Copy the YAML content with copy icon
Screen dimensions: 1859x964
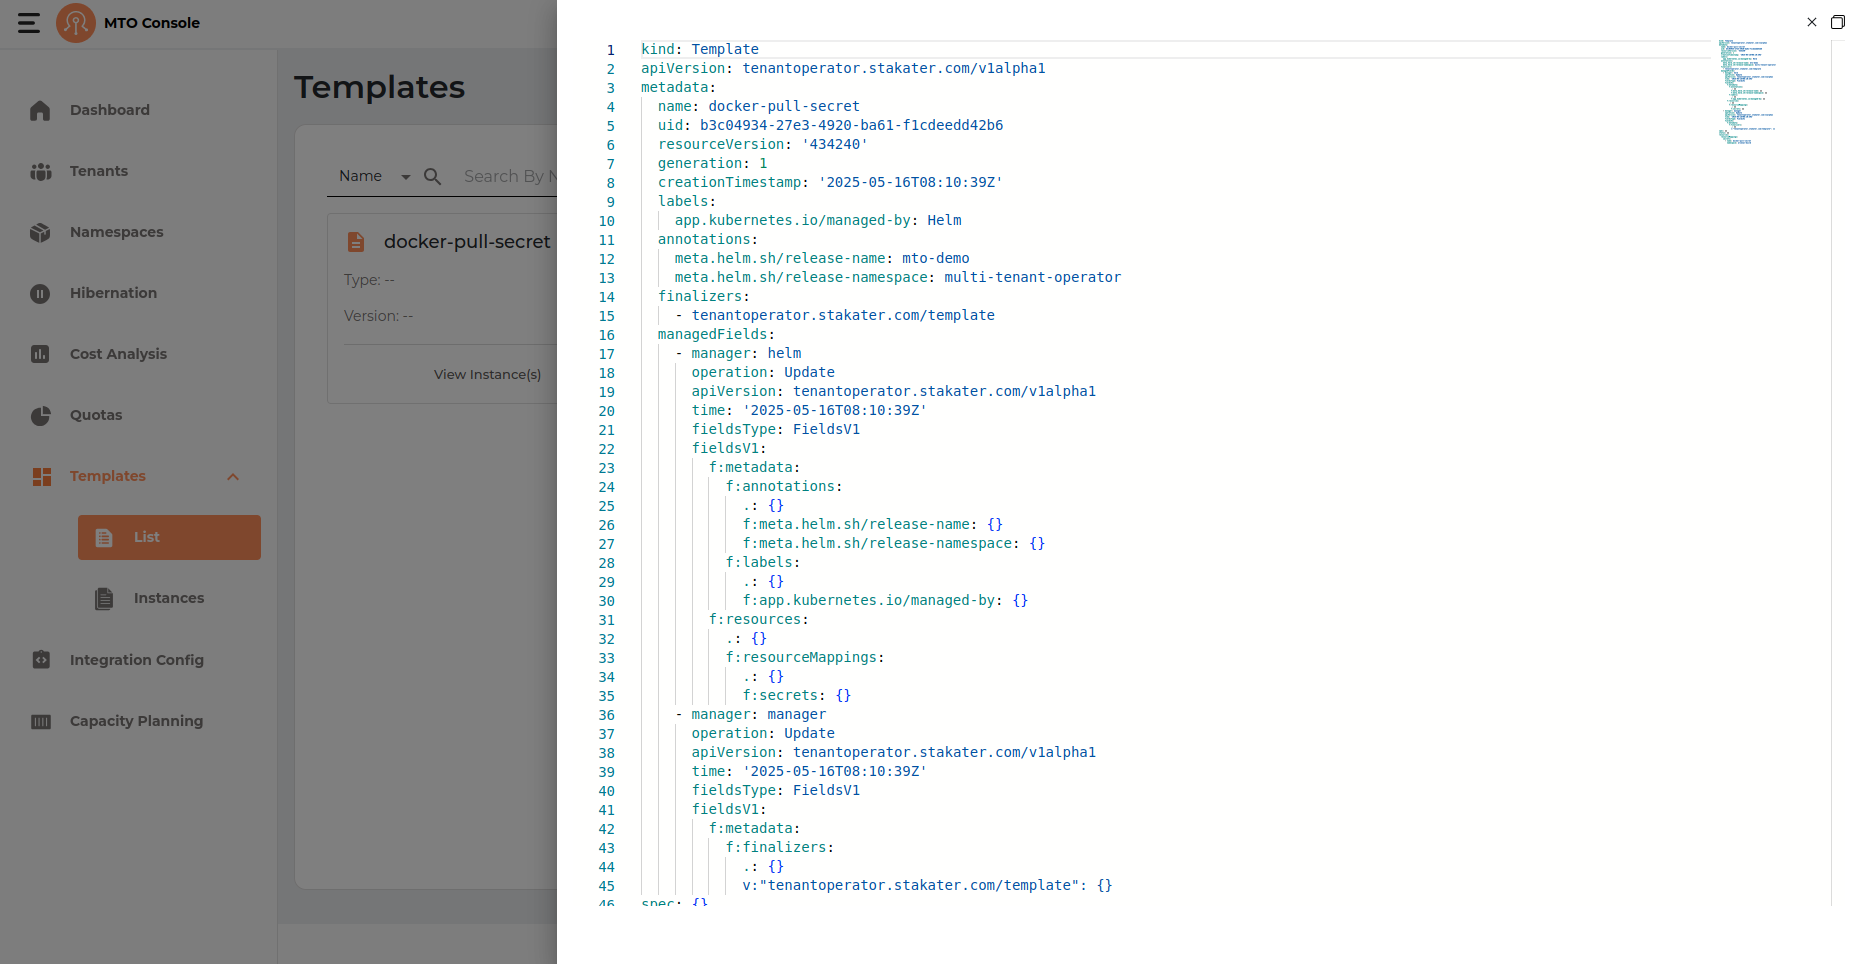(1838, 22)
